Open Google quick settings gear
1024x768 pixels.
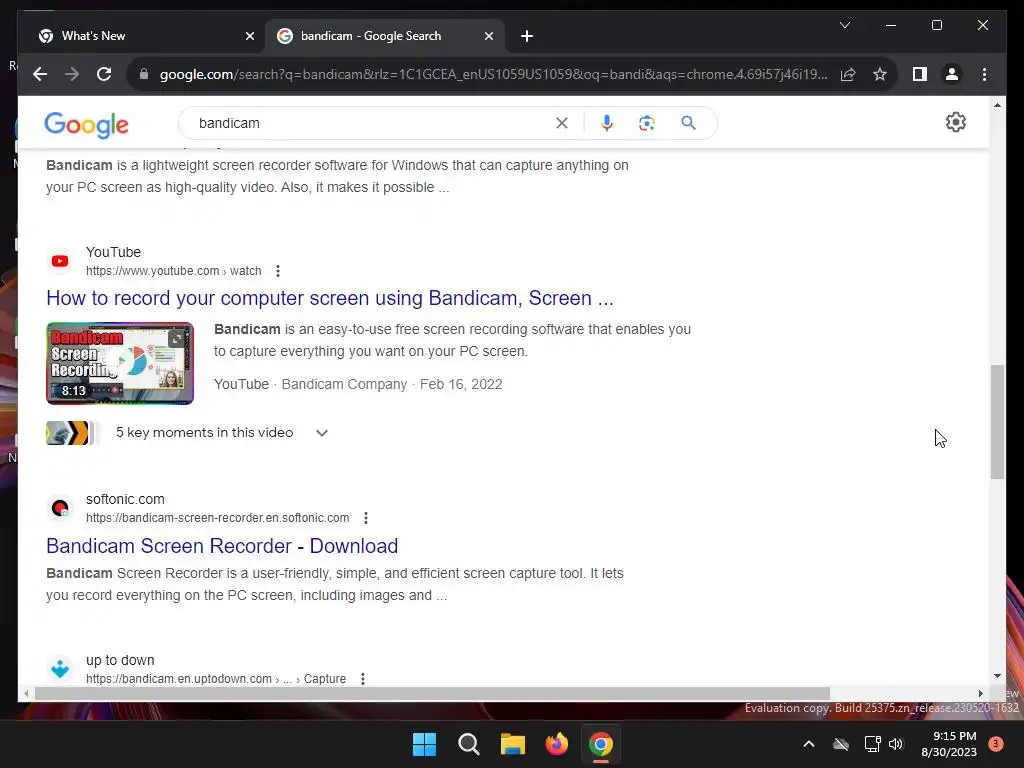[955, 122]
